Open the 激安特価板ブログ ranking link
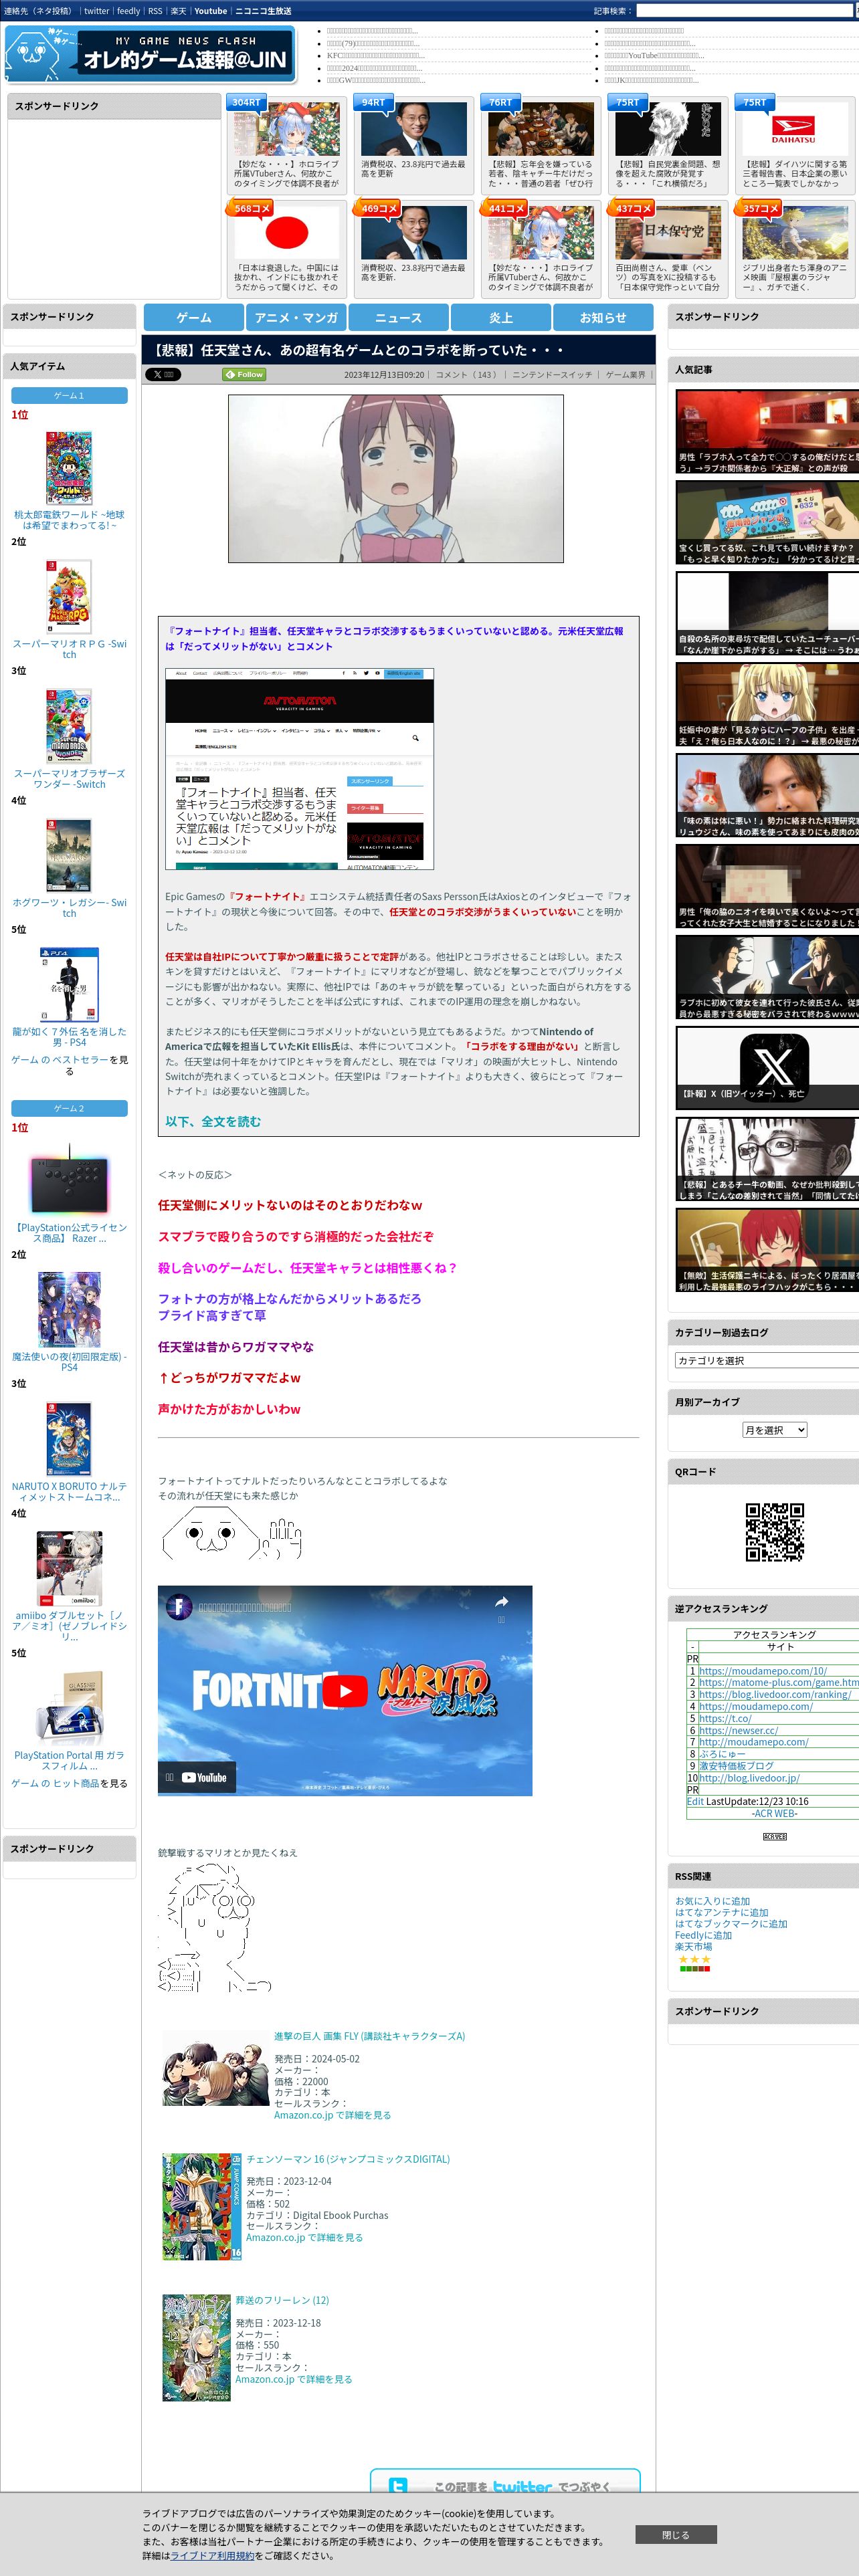The height and width of the screenshot is (2576, 859). pos(736,1766)
